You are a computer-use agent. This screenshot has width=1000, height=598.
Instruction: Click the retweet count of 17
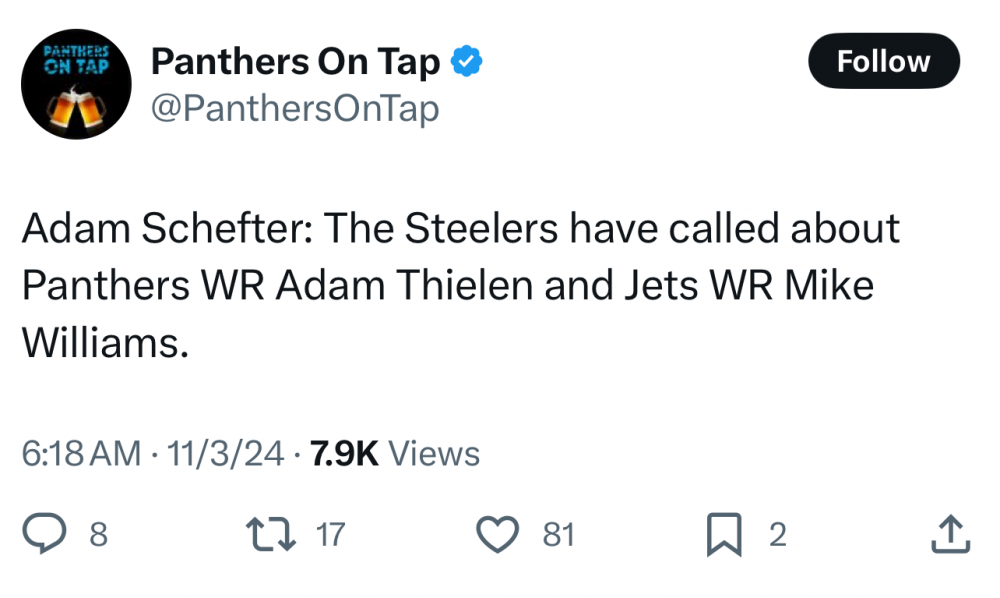click(x=330, y=535)
